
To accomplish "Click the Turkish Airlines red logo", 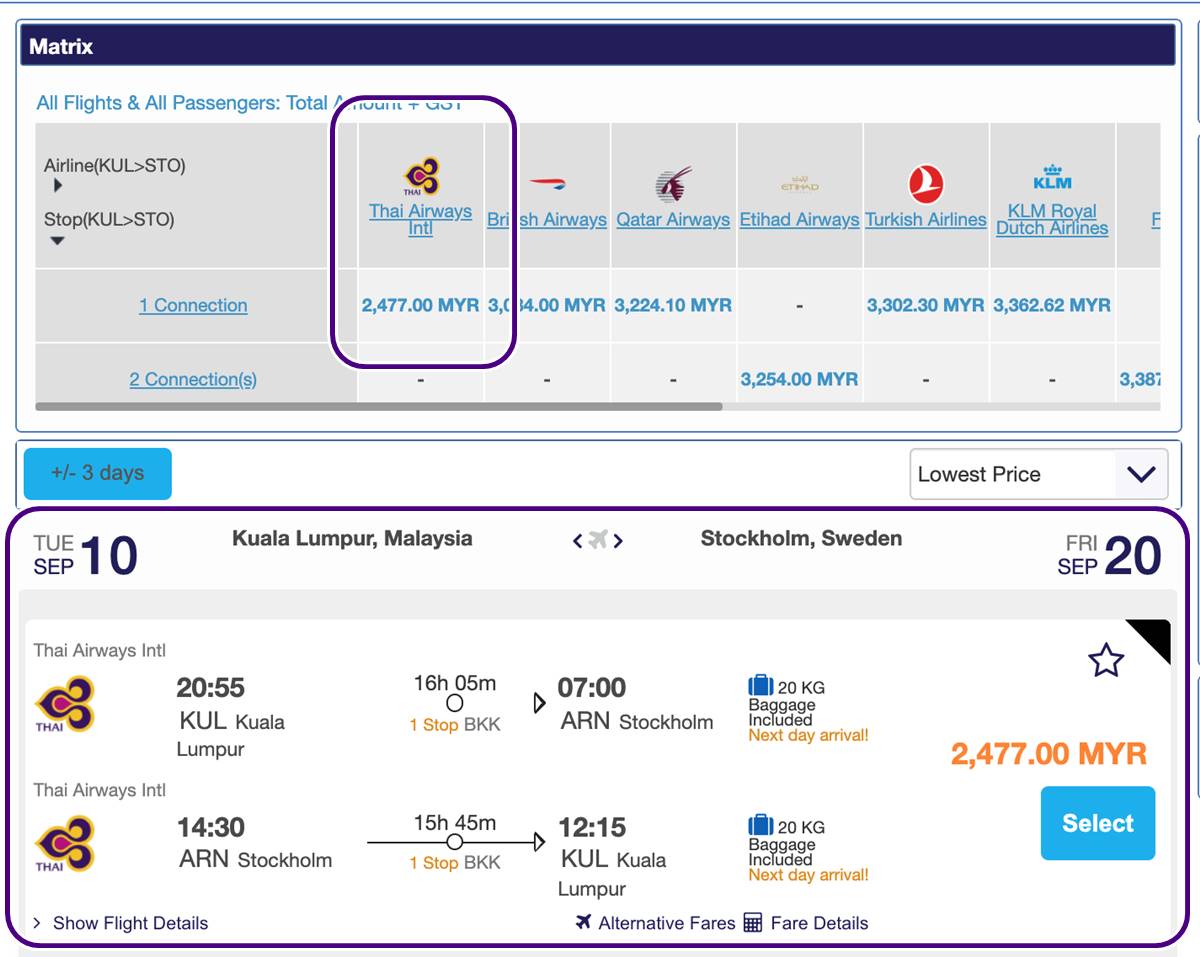I will click(926, 185).
